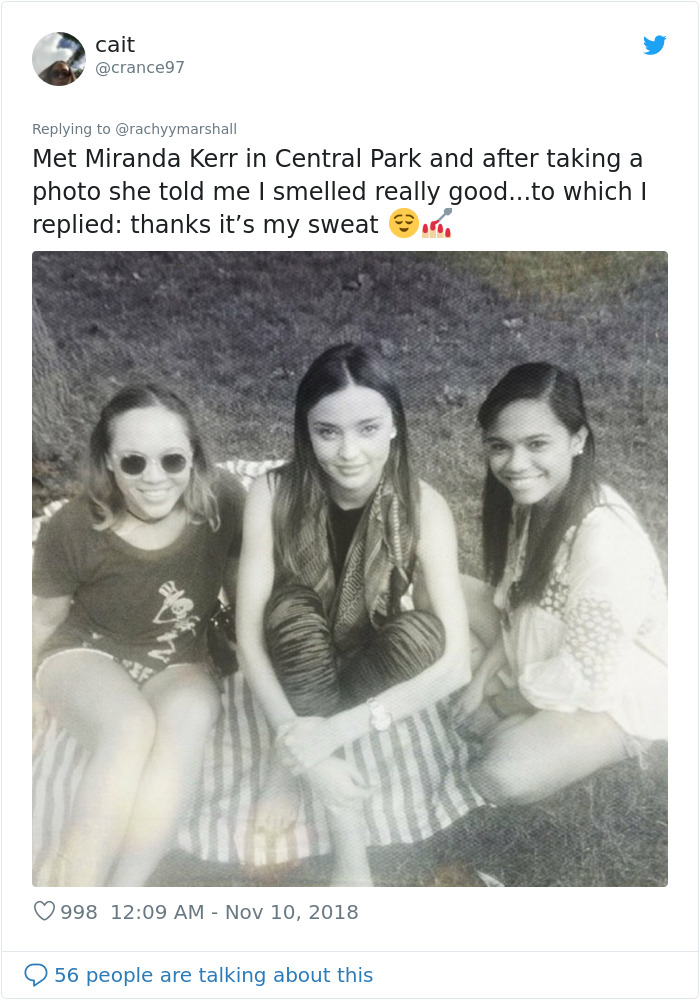700x1000 pixels.
Task: Open the 12:09 AM timestamp link
Action: (x=157, y=912)
